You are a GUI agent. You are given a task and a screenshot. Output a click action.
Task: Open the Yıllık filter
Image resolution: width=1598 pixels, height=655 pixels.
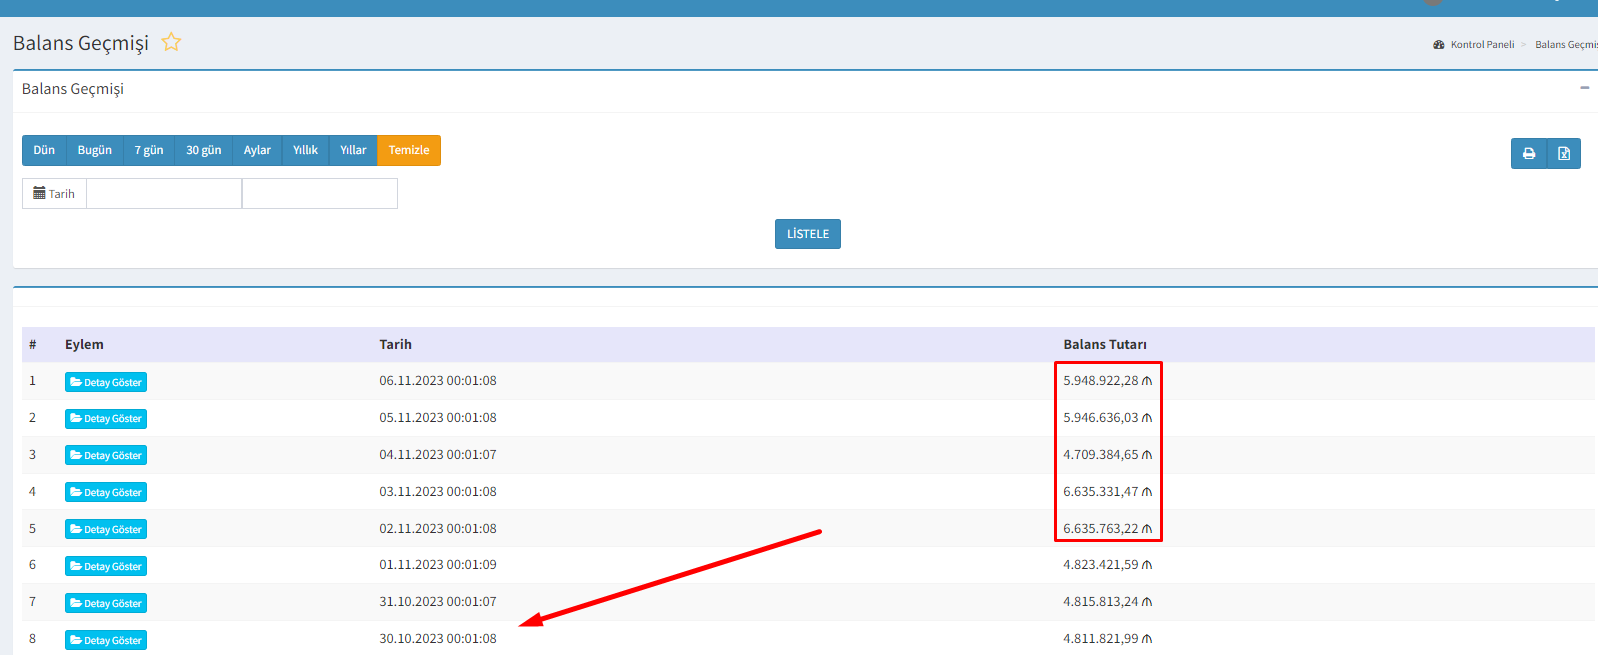tap(305, 150)
